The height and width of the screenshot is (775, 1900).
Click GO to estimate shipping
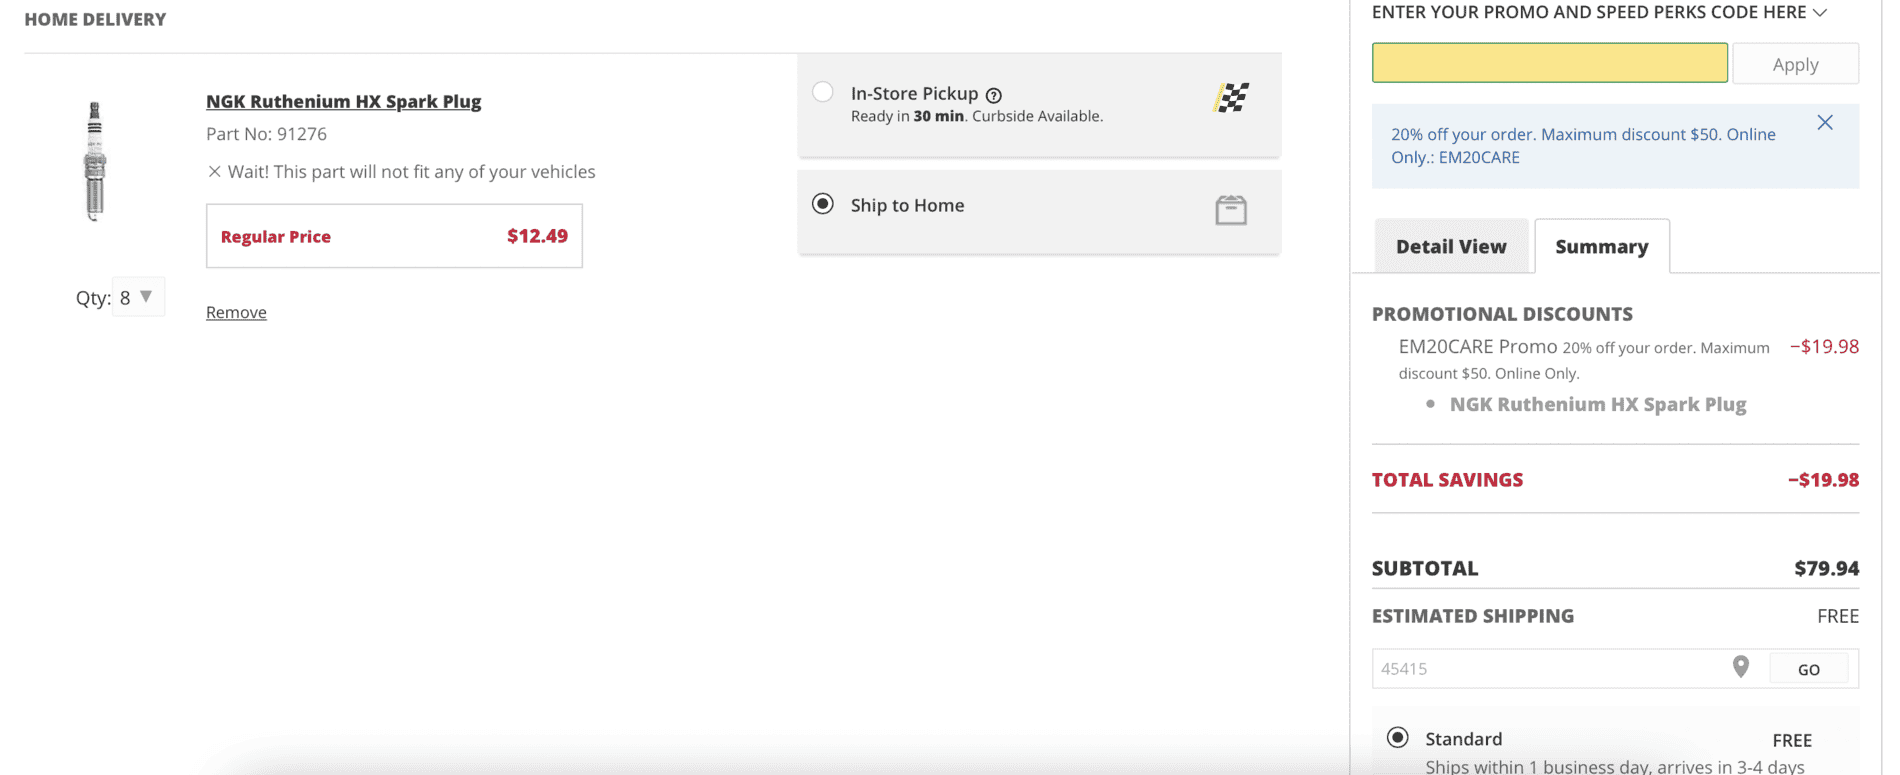click(x=1809, y=669)
